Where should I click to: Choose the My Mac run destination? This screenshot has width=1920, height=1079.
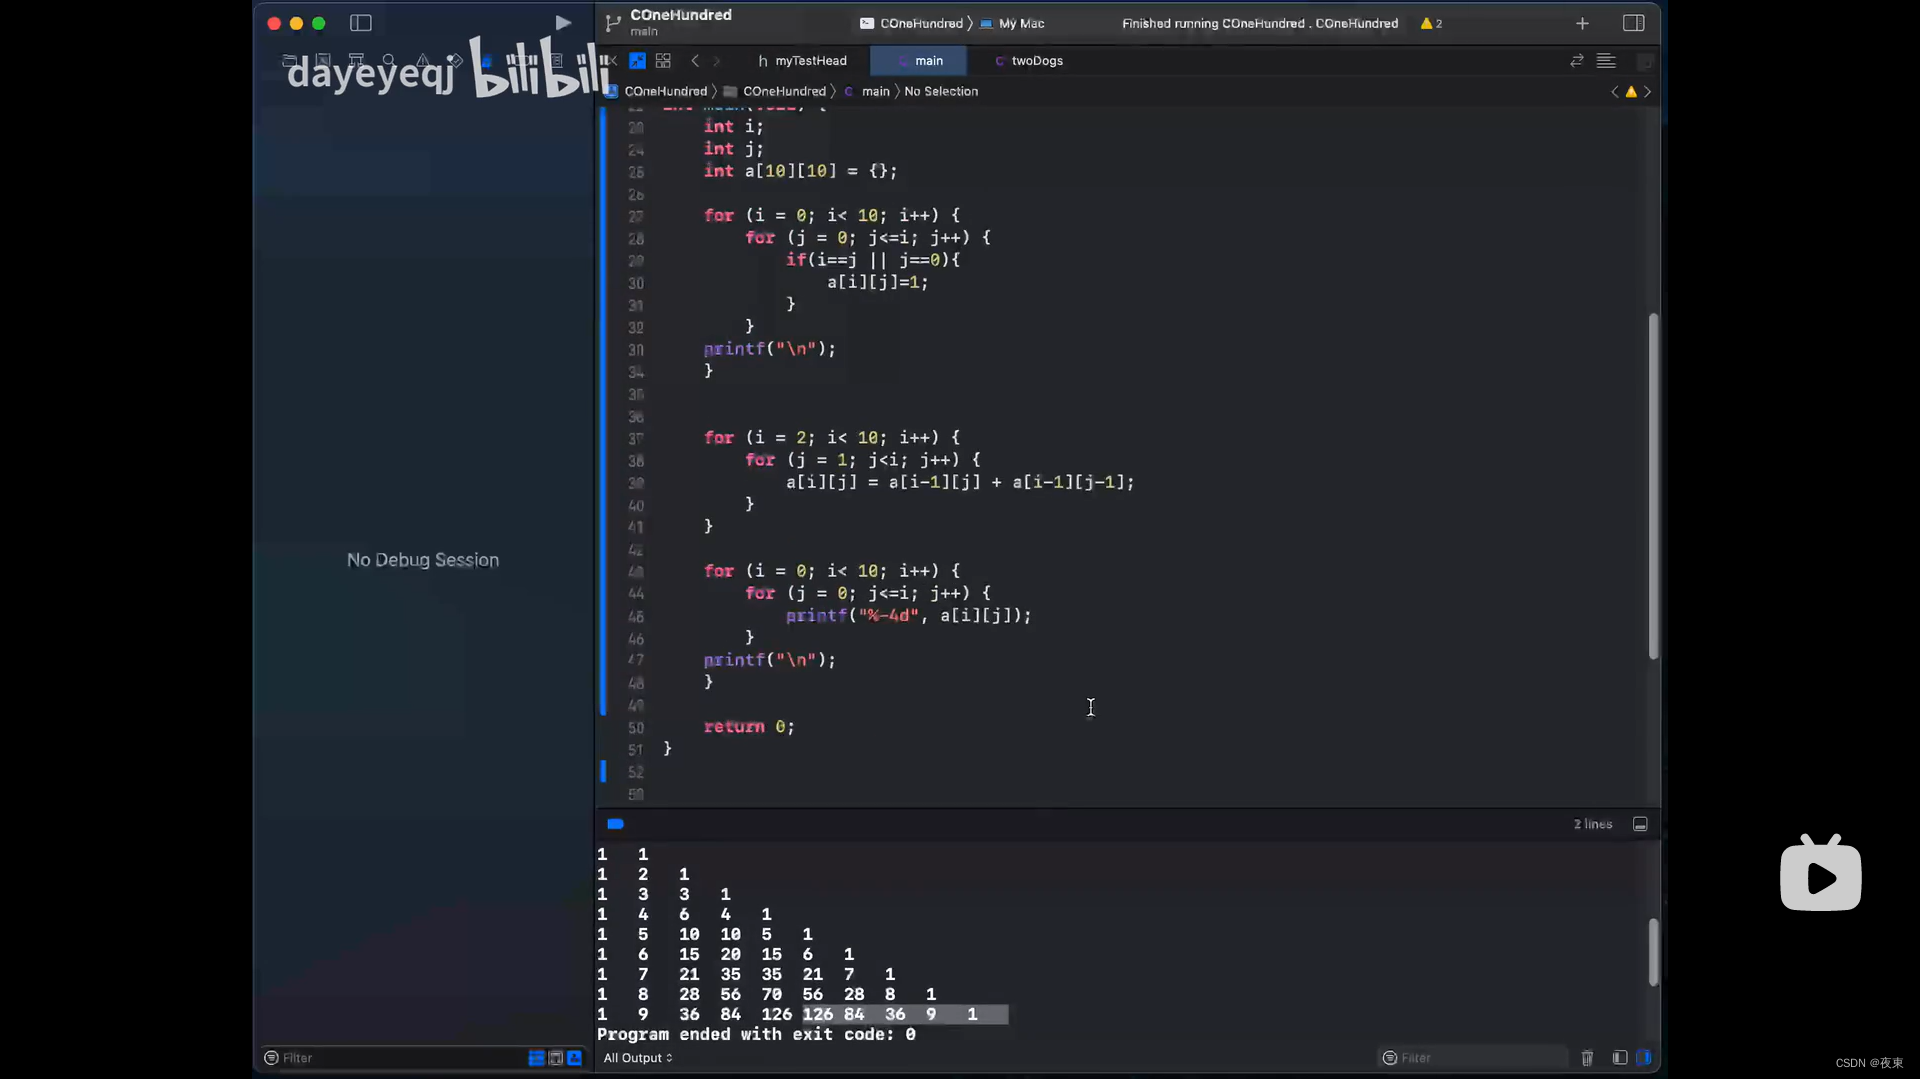coord(1012,23)
